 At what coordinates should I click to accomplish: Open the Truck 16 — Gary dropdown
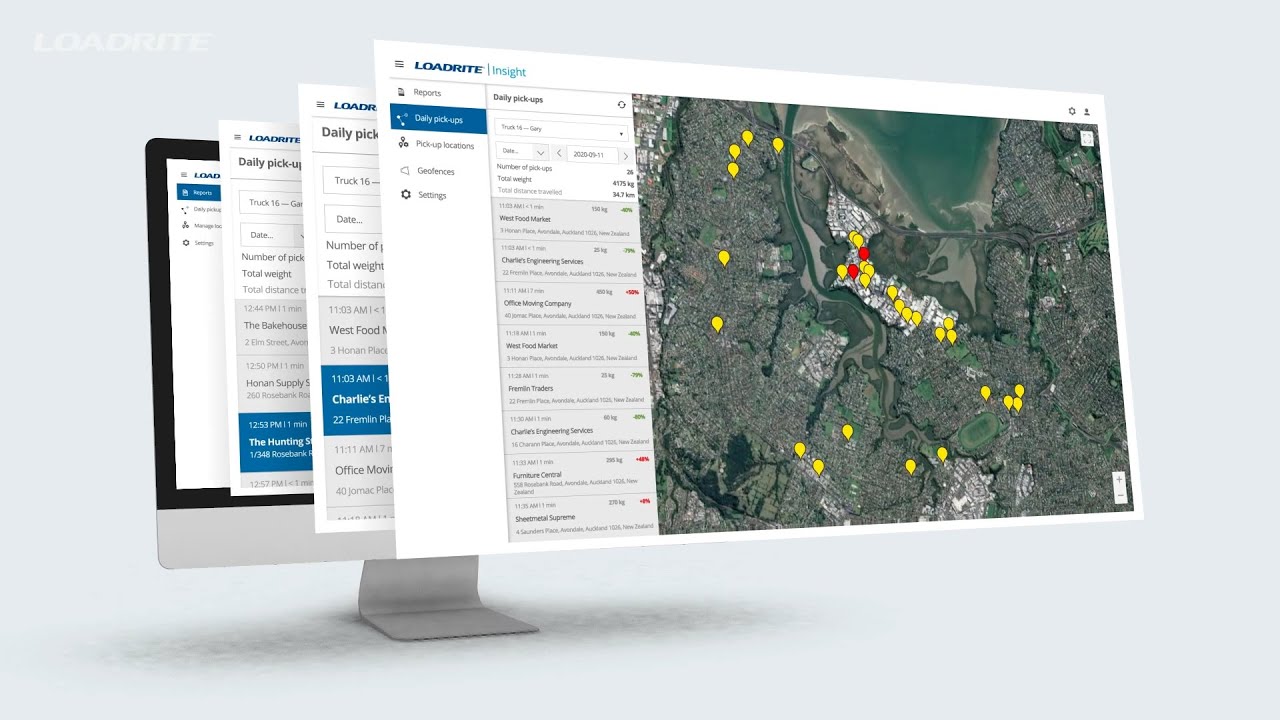(x=562, y=130)
